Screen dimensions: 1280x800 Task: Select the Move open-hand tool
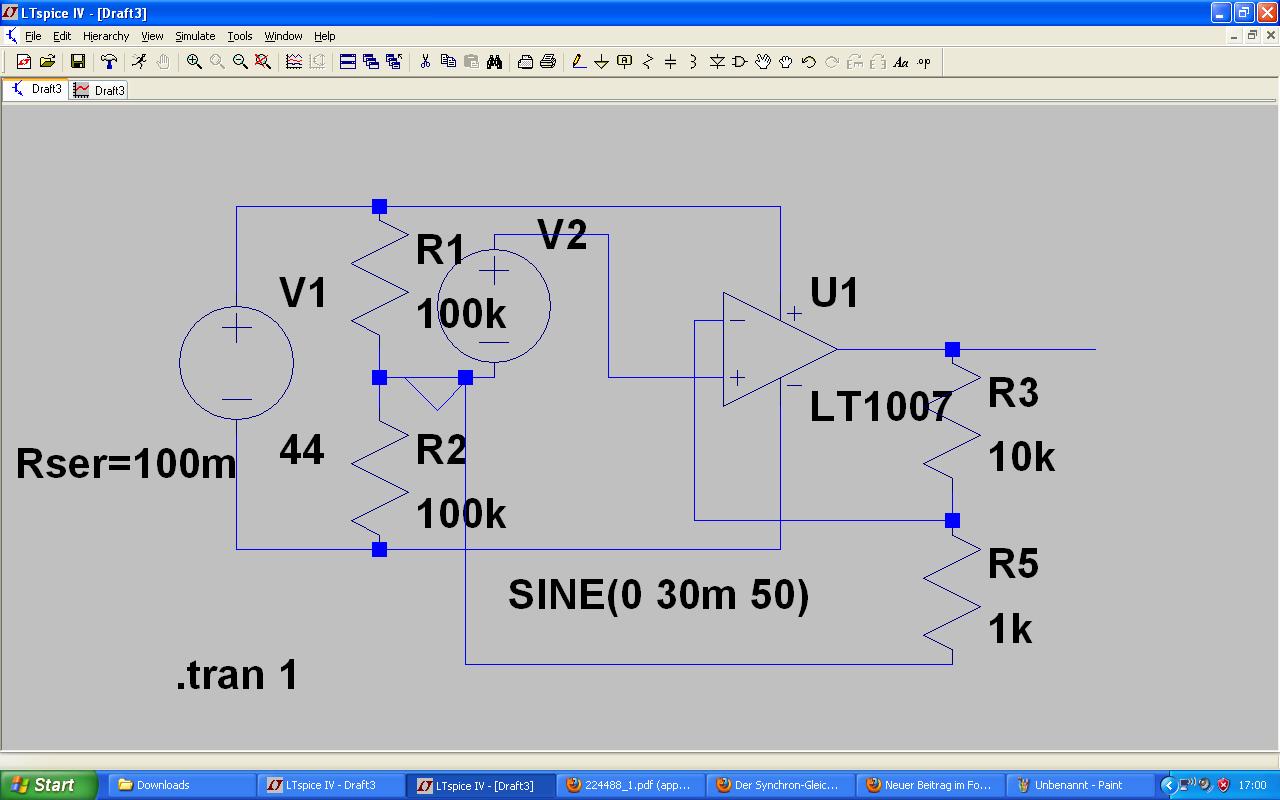(x=763, y=62)
